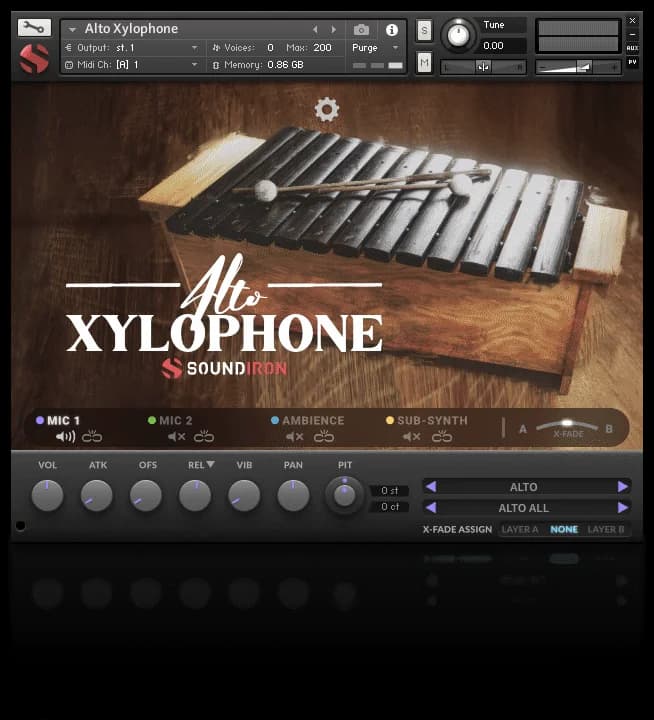This screenshot has height=720, width=654.
Task: Go to next instrument with right arrow
Action: click(334, 30)
